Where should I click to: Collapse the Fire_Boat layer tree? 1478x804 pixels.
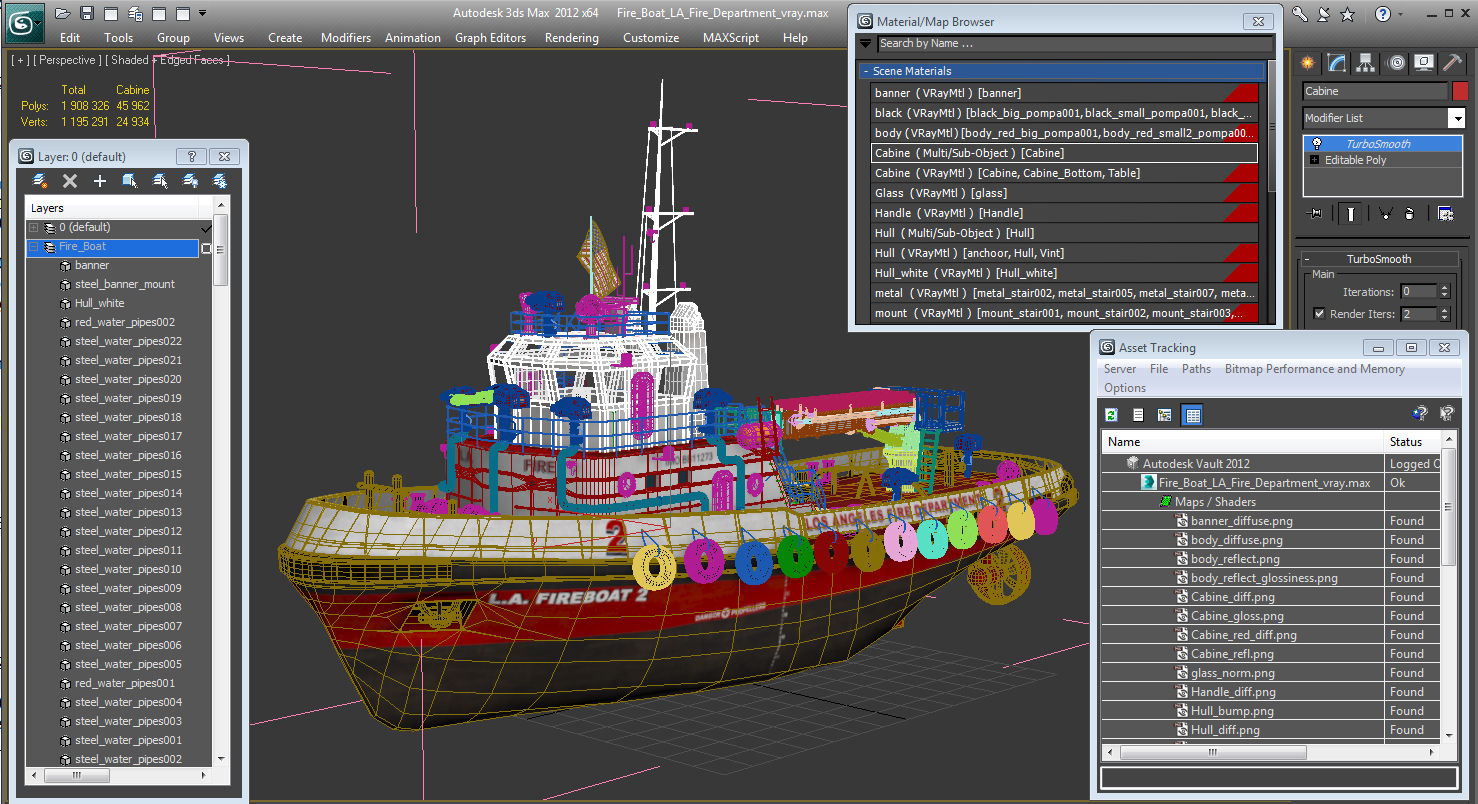coord(33,247)
